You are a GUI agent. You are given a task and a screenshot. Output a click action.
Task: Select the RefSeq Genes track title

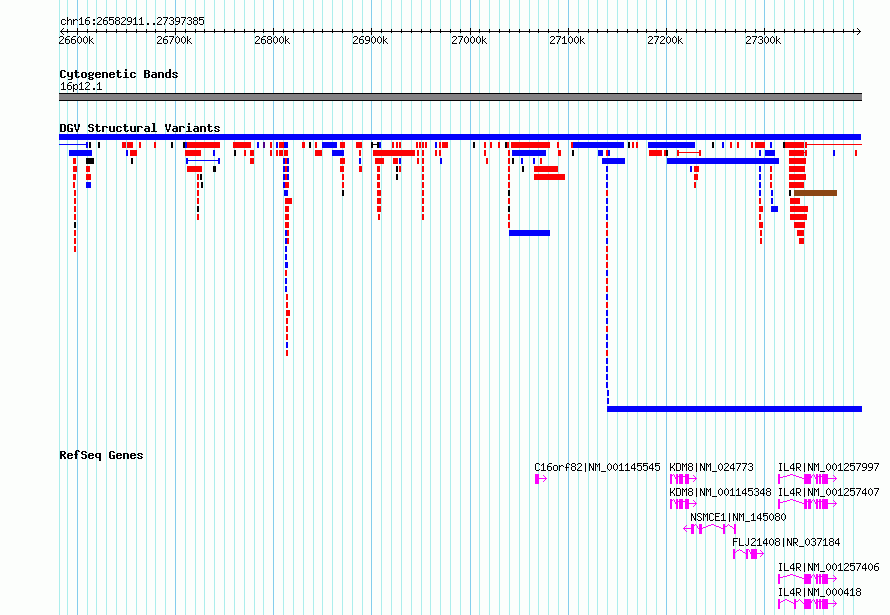101,455
